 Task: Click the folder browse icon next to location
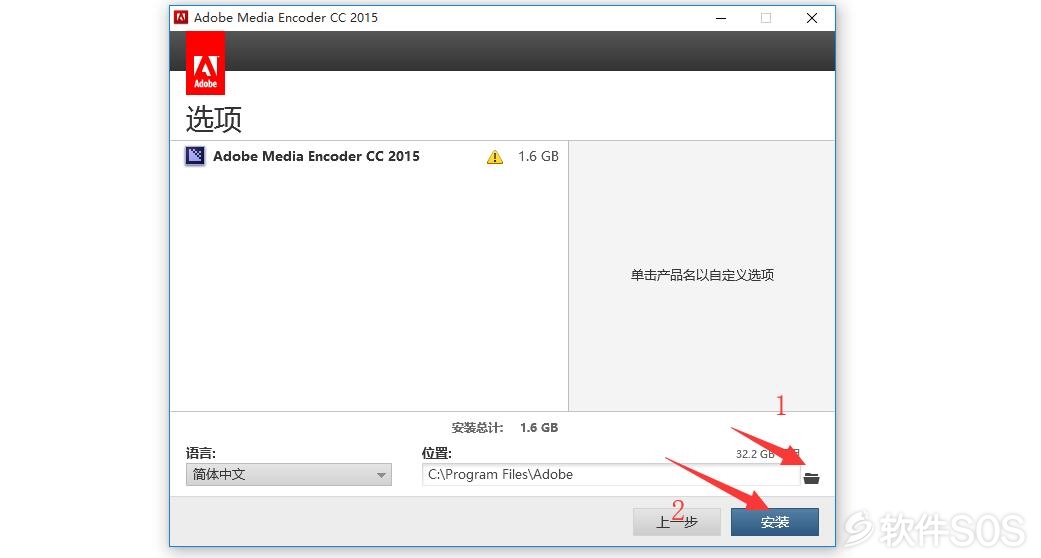pos(811,478)
